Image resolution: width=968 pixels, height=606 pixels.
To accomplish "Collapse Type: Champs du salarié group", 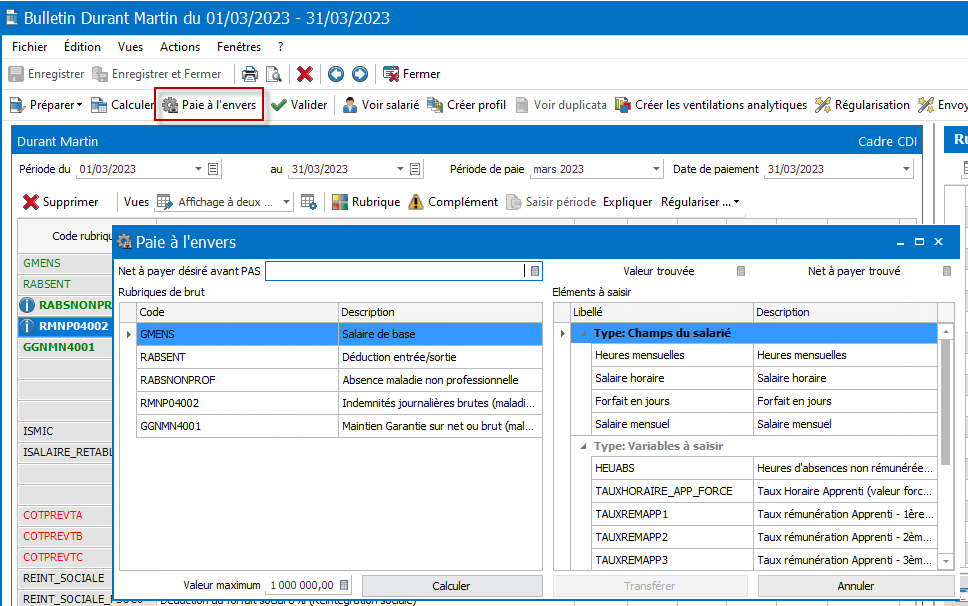I will pos(583,333).
